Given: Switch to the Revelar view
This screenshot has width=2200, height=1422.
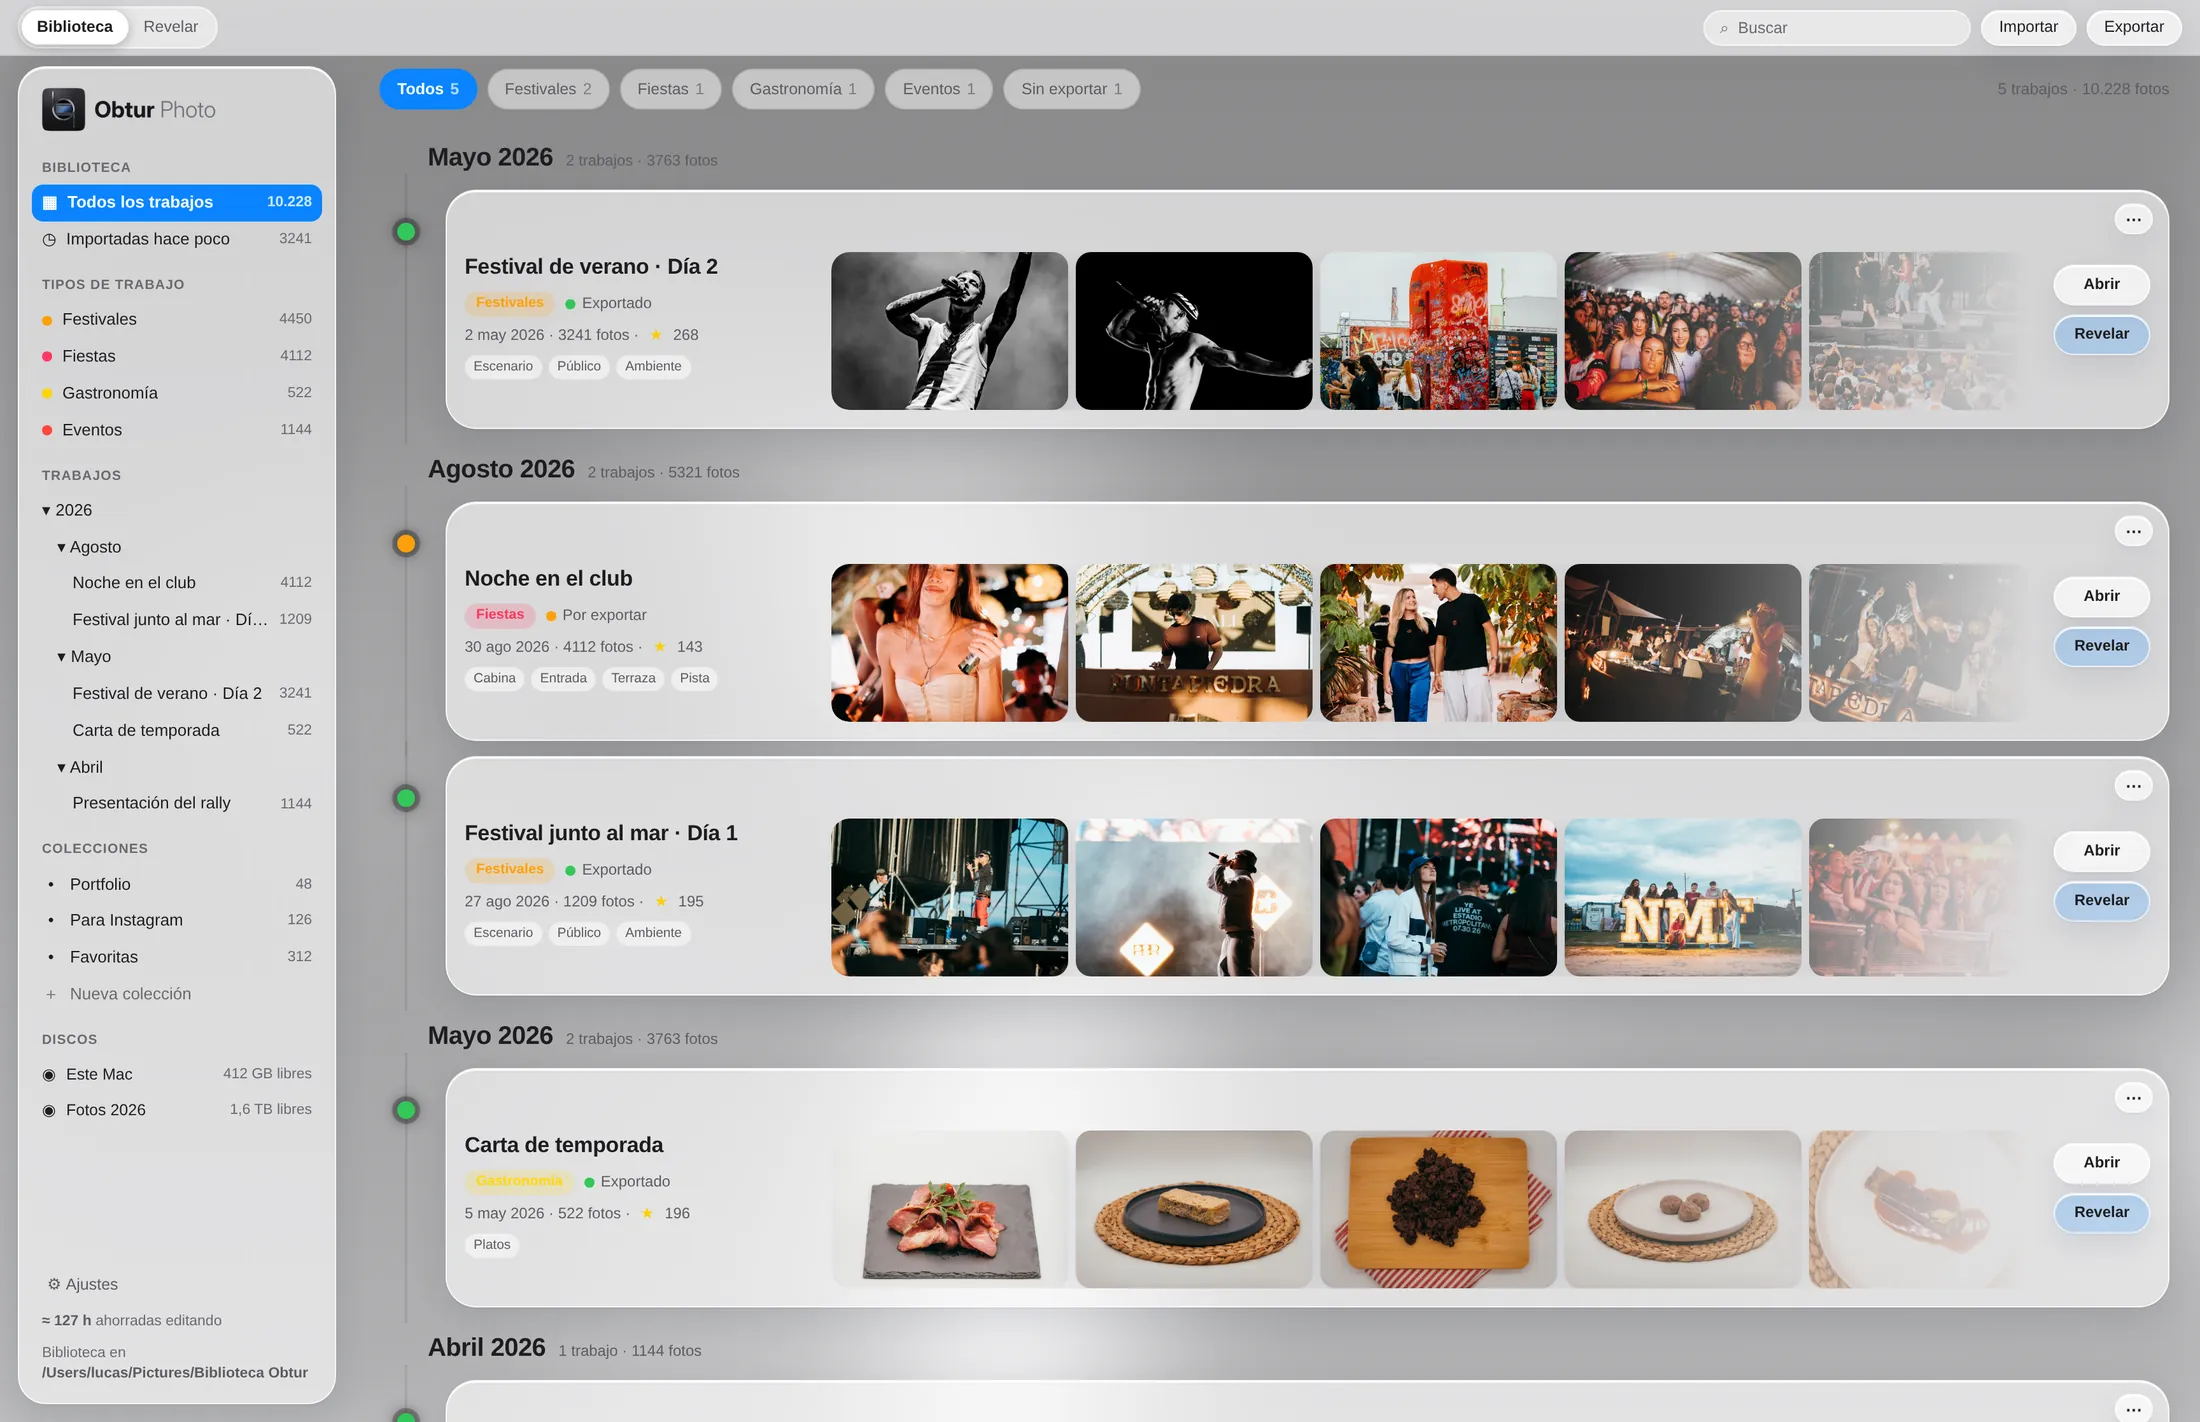Looking at the screenshot, I should pos(171,27).
